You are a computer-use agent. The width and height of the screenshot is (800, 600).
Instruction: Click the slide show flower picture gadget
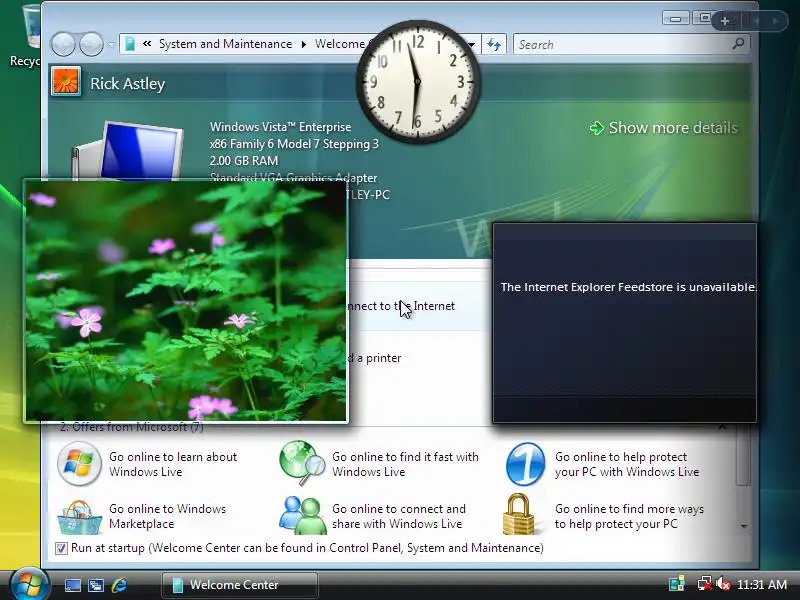tap(186, 301)
